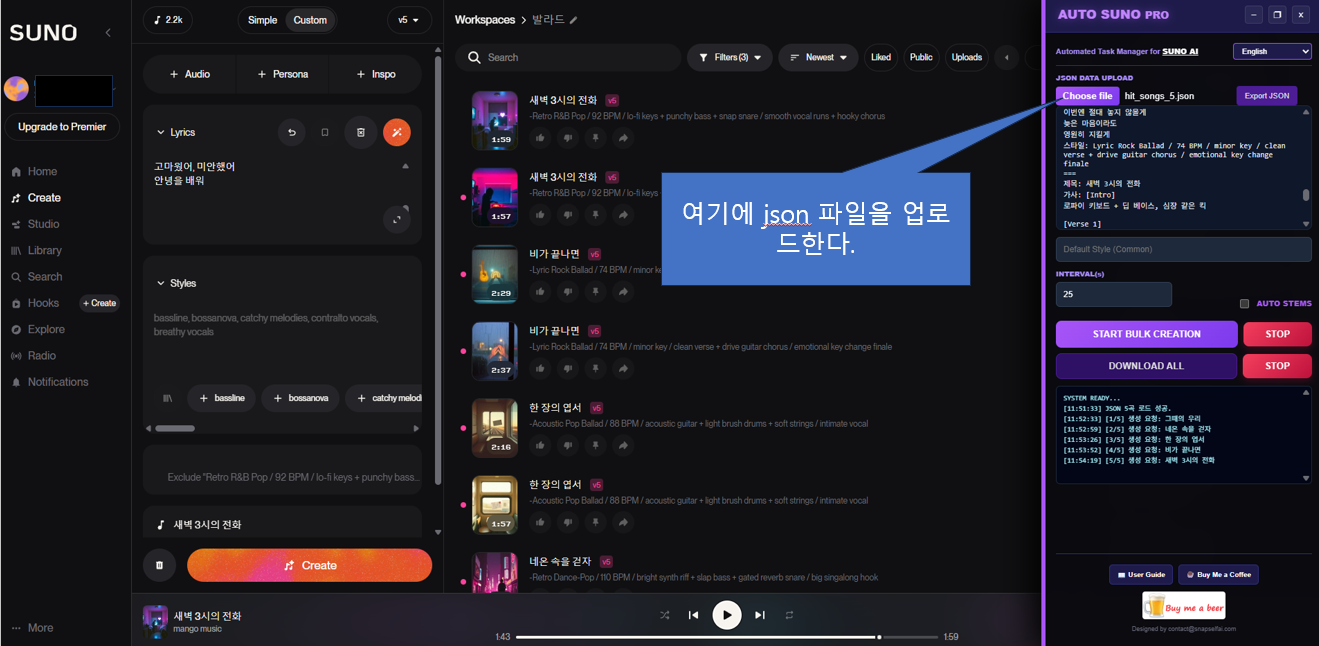Image resolution: width=1319 pixels, height=646 pixels.
Task: Switch to Custom mode
Action: (x=310, y=20)
